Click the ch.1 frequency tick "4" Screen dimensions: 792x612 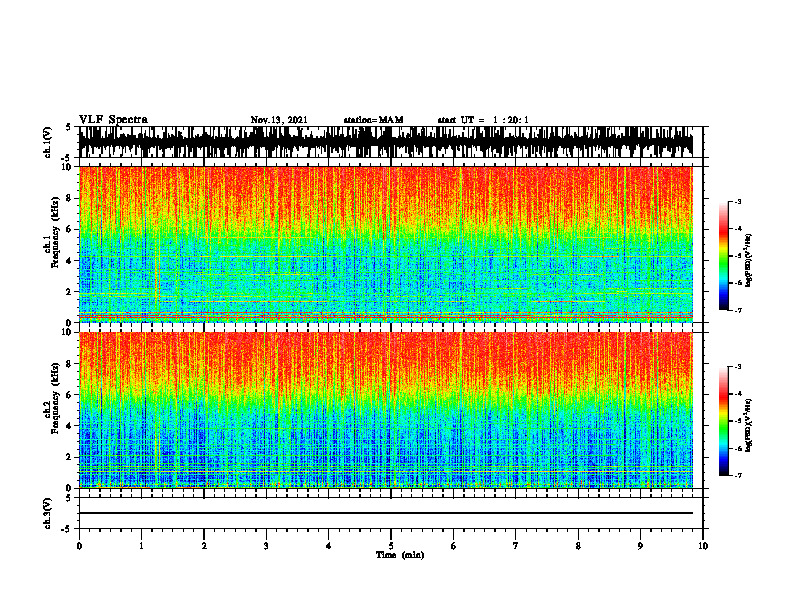tap(69, 261)
